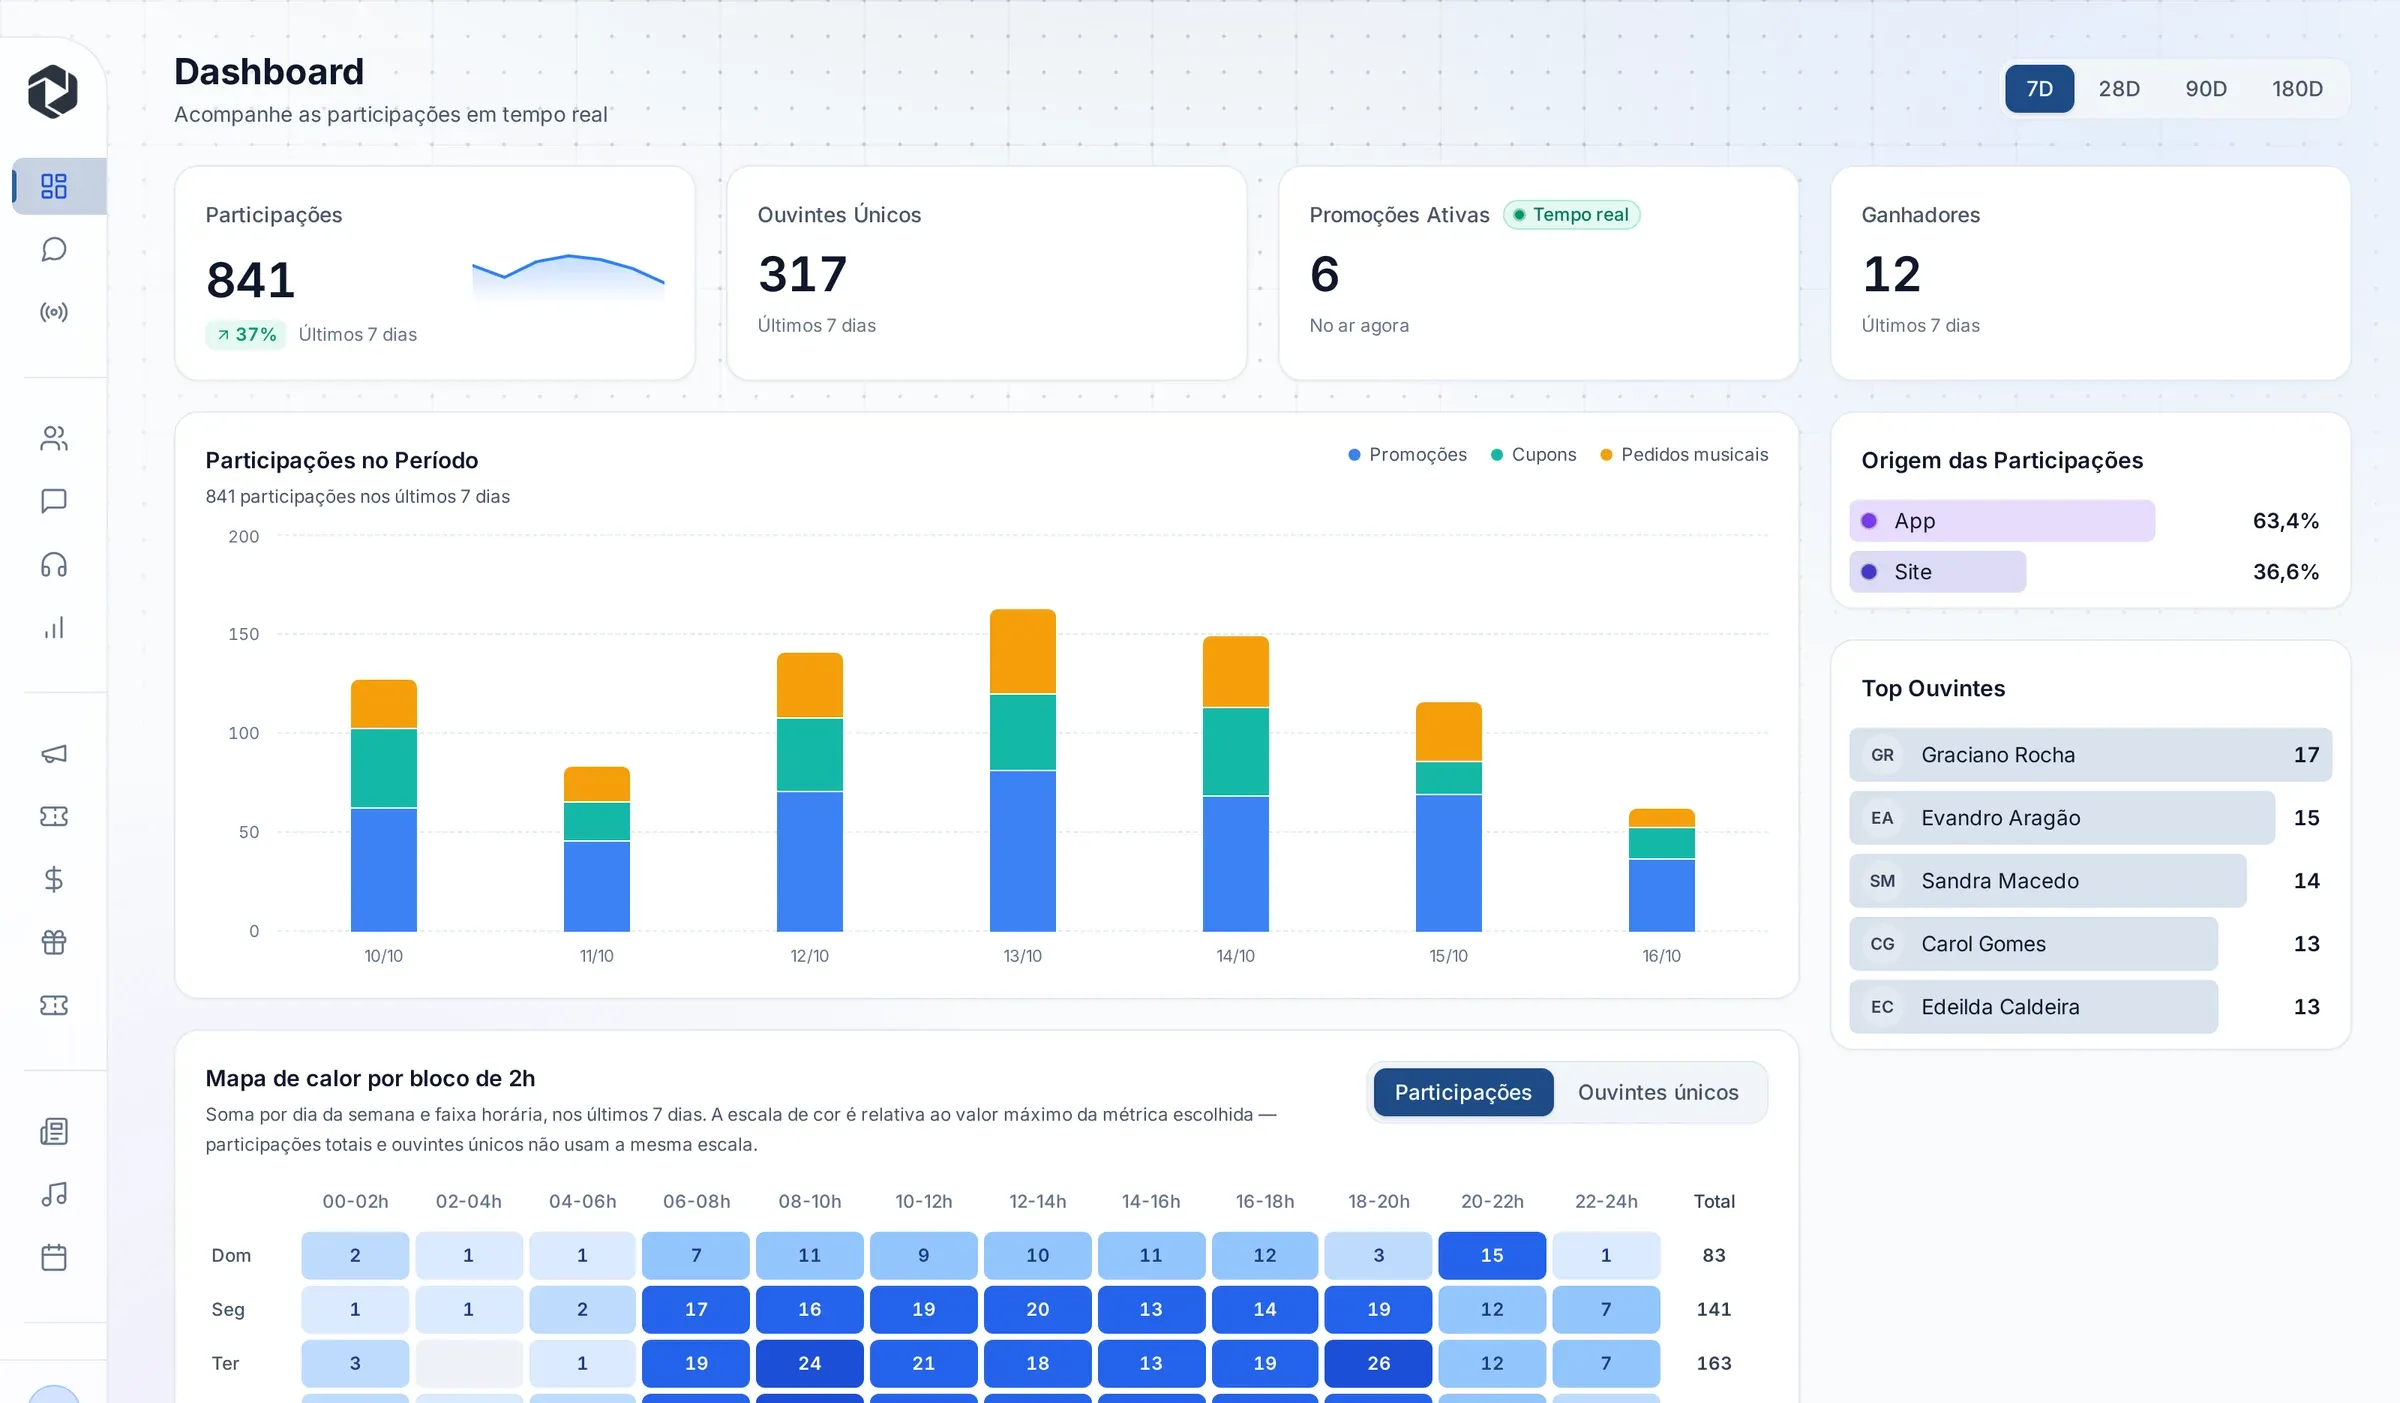Open Sandra Macedo listener row

click(x=2090, y=881)
